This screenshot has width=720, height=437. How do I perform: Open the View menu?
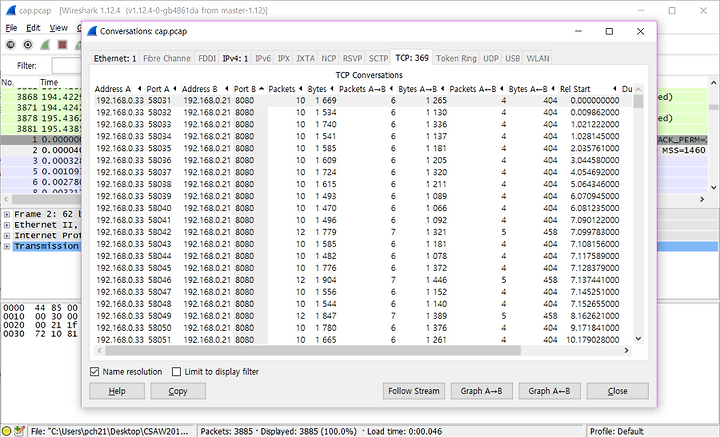58,28
